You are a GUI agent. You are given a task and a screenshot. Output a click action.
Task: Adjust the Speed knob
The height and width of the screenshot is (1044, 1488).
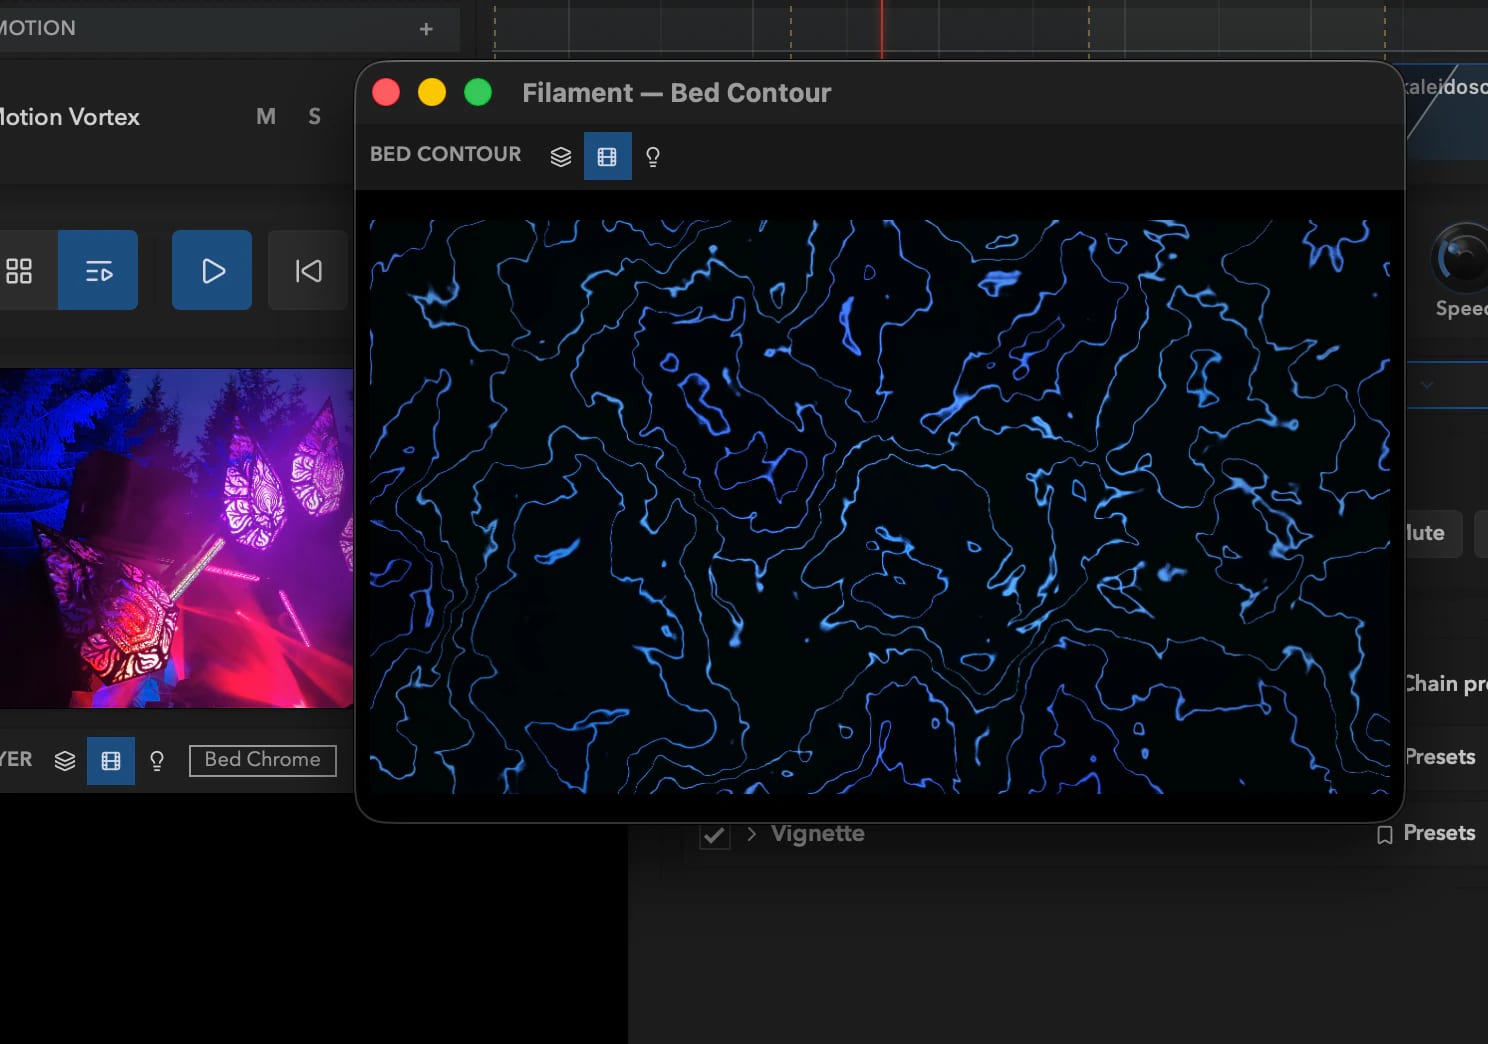coord(1464,258)
